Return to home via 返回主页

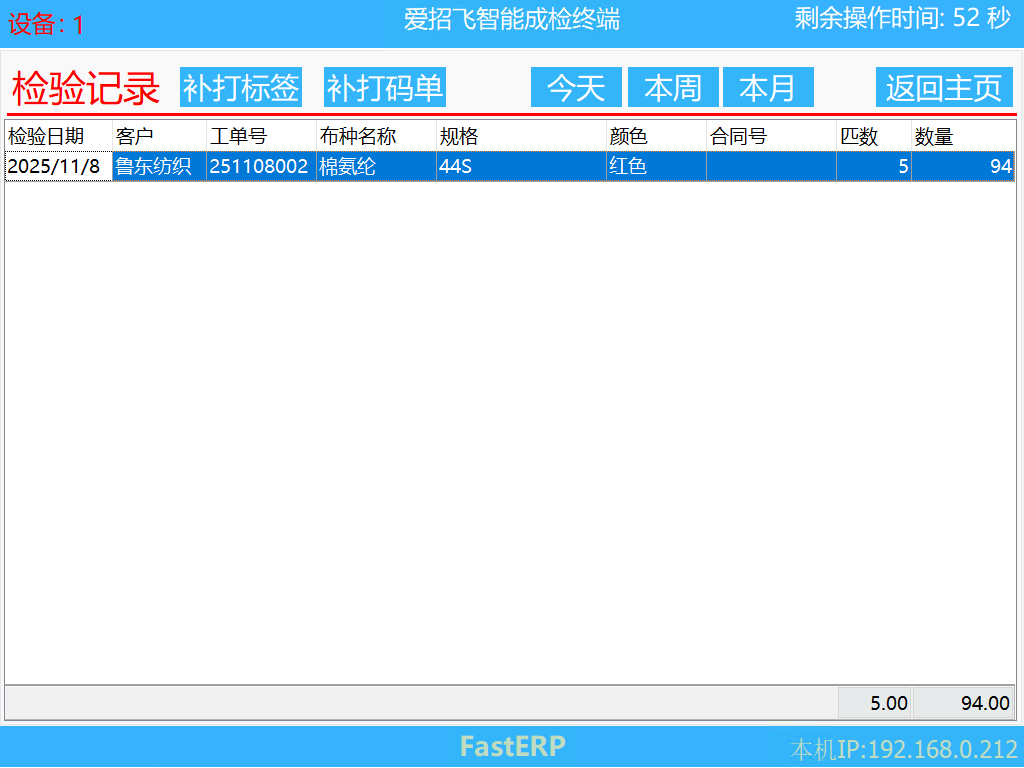tap(944, 88)
